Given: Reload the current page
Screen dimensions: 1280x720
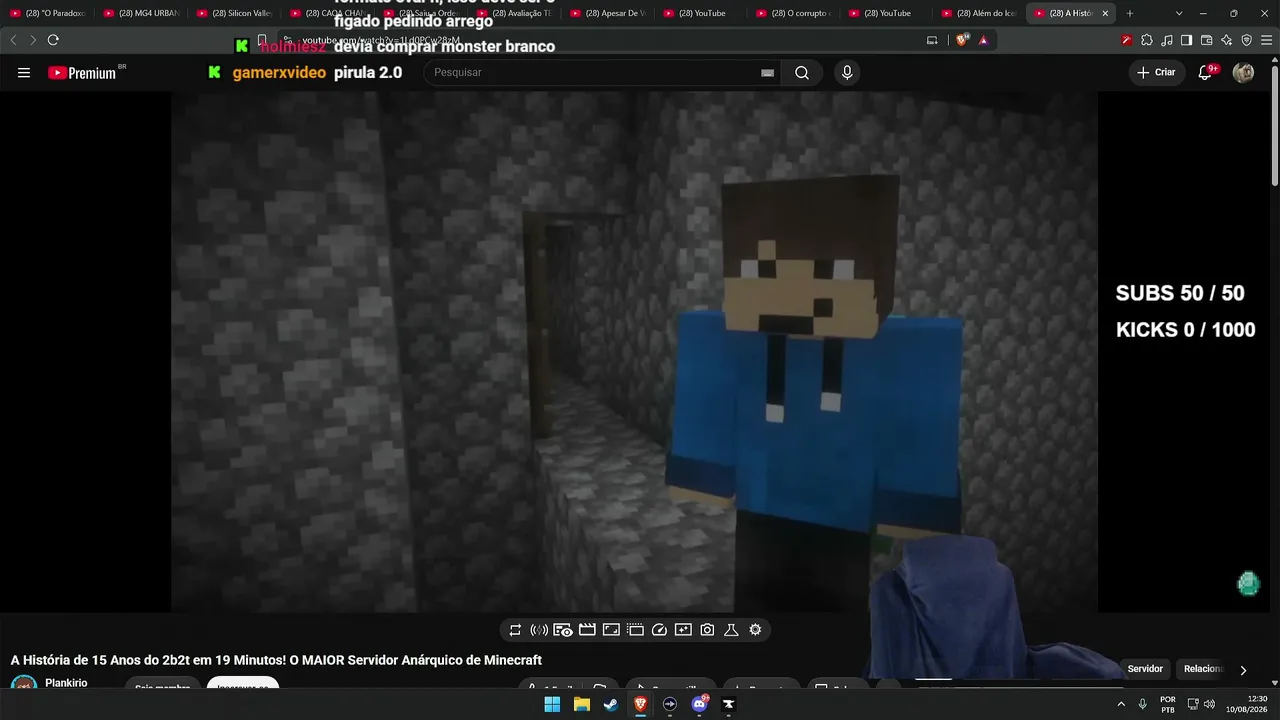Looking at the screenshot, I should 53,40.
